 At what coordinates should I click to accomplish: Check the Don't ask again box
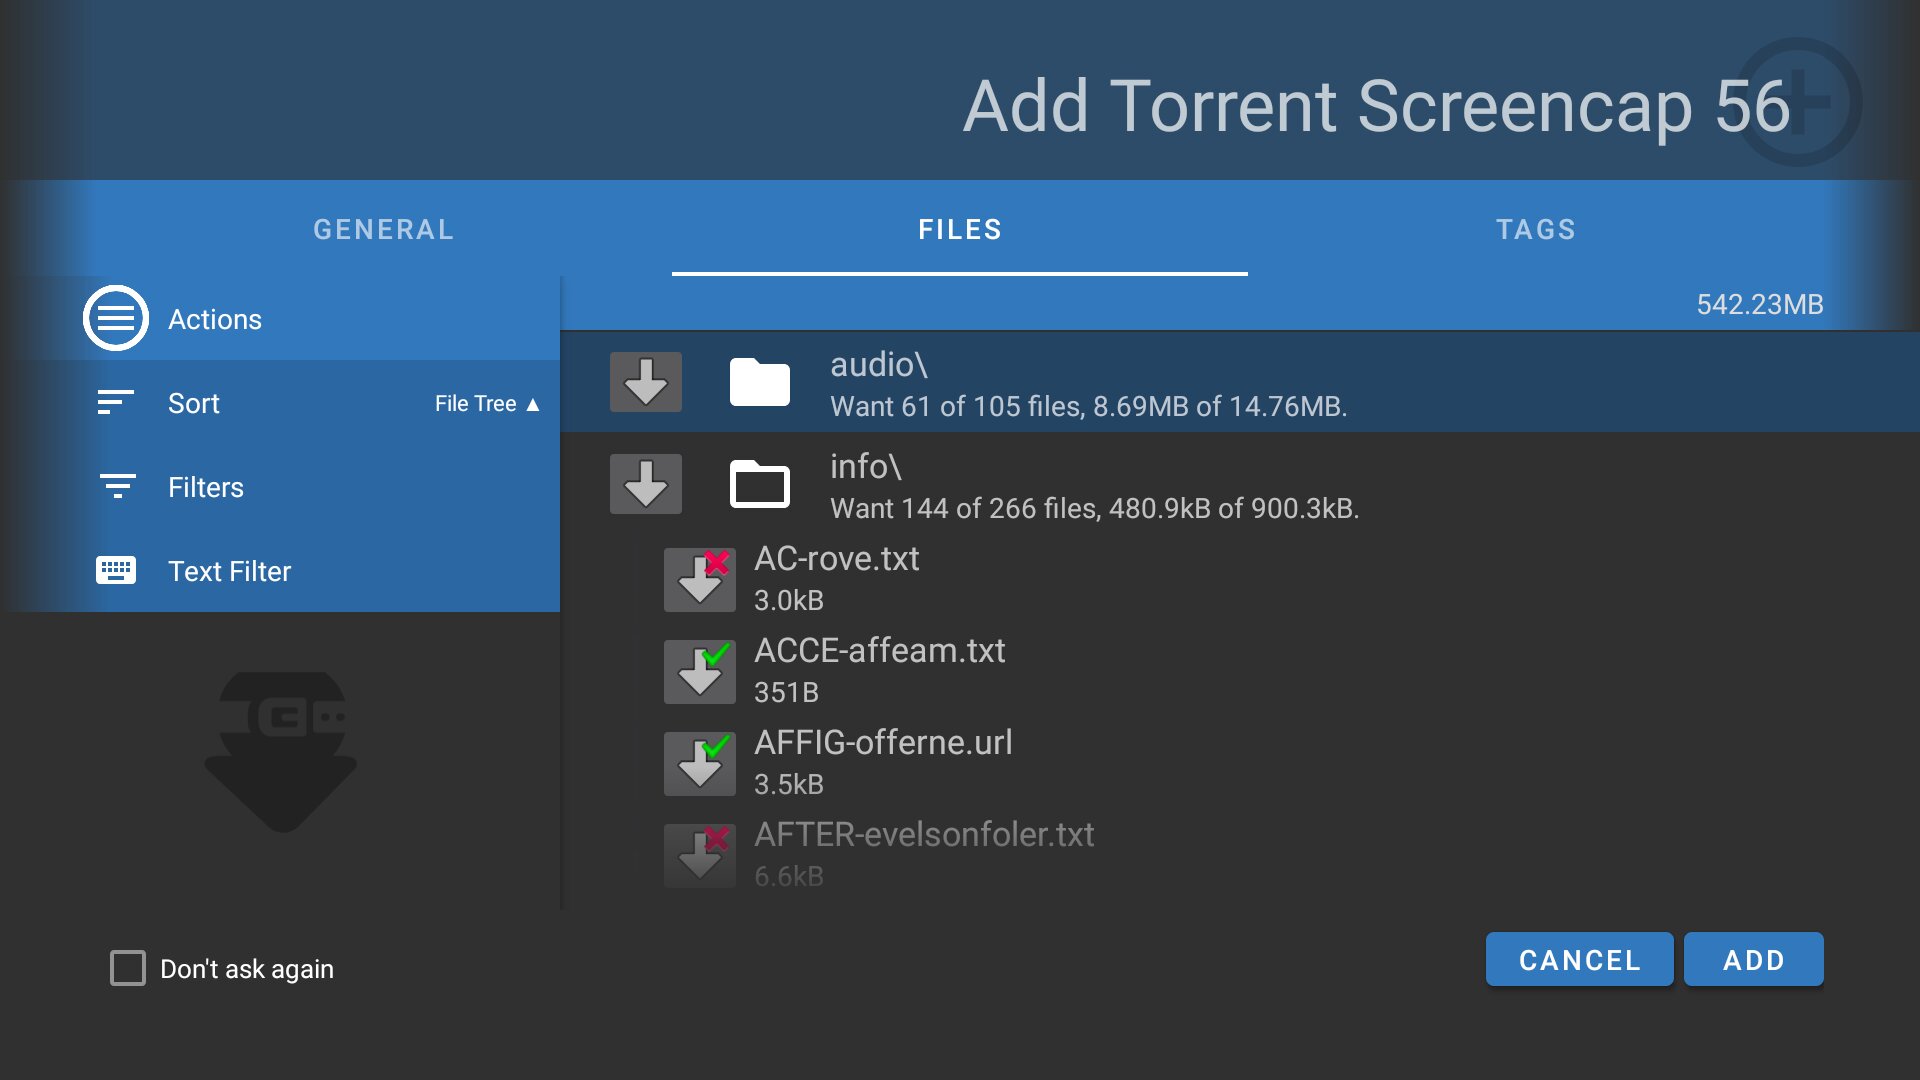pyautogui.click(x=128, y=968)
